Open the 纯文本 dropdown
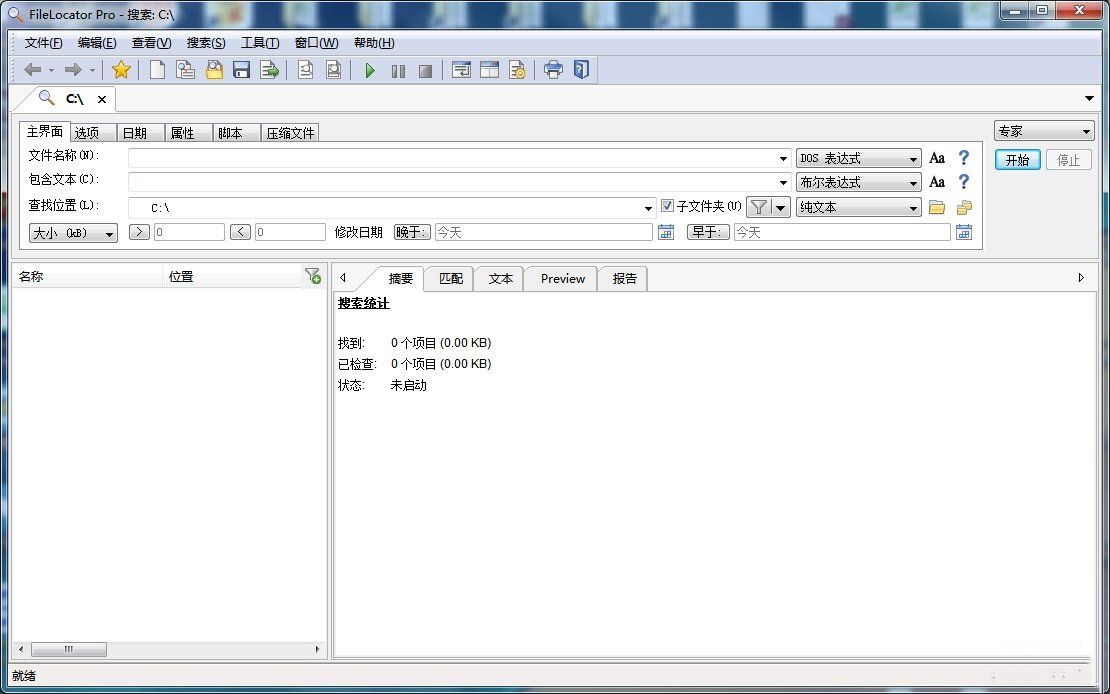This screenshot has height=694, width=1110. click(x=859, y=207)
